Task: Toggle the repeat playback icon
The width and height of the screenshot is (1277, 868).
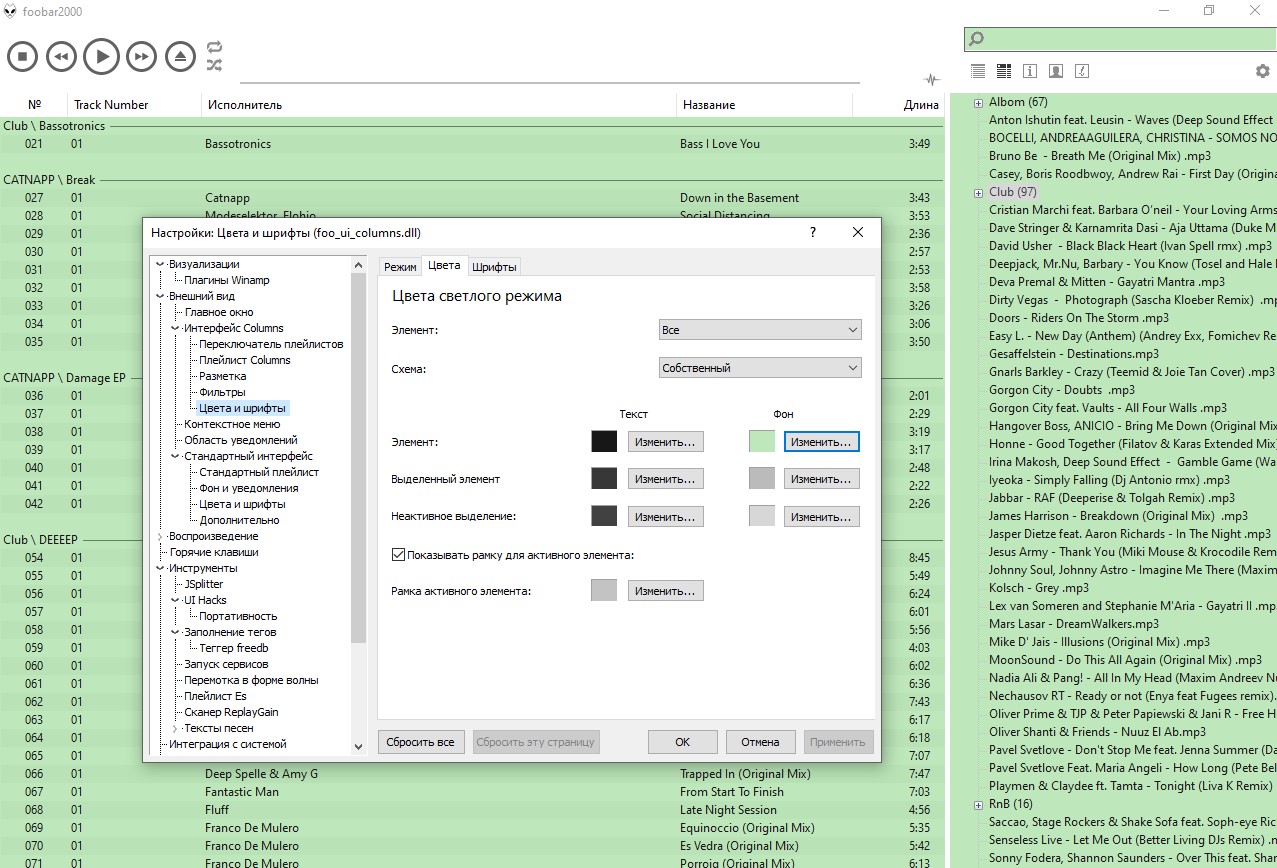Action: 214,47
